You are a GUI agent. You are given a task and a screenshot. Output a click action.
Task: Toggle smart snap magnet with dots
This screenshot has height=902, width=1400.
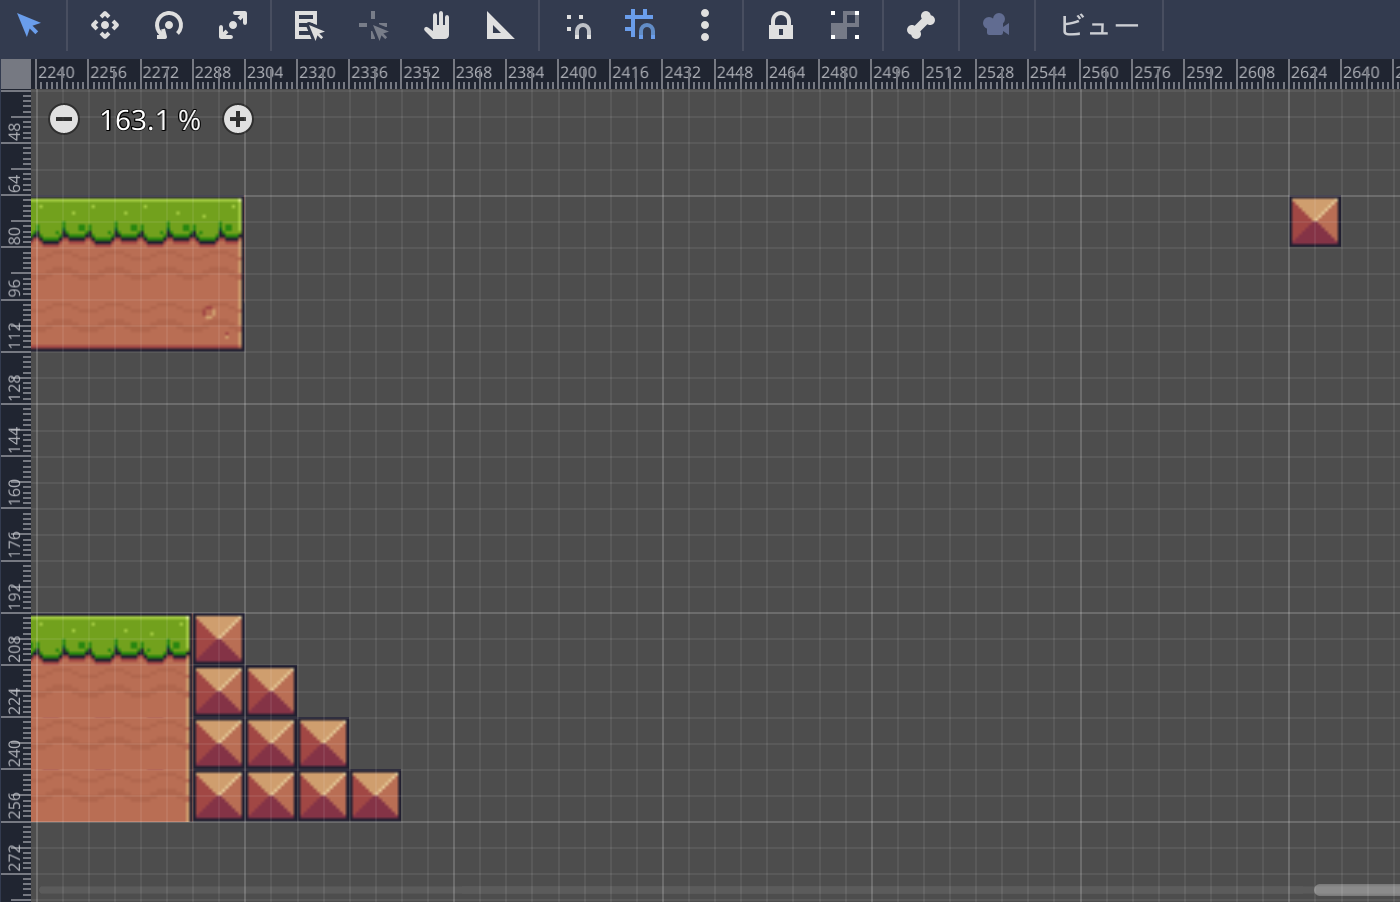coord(578,25)
